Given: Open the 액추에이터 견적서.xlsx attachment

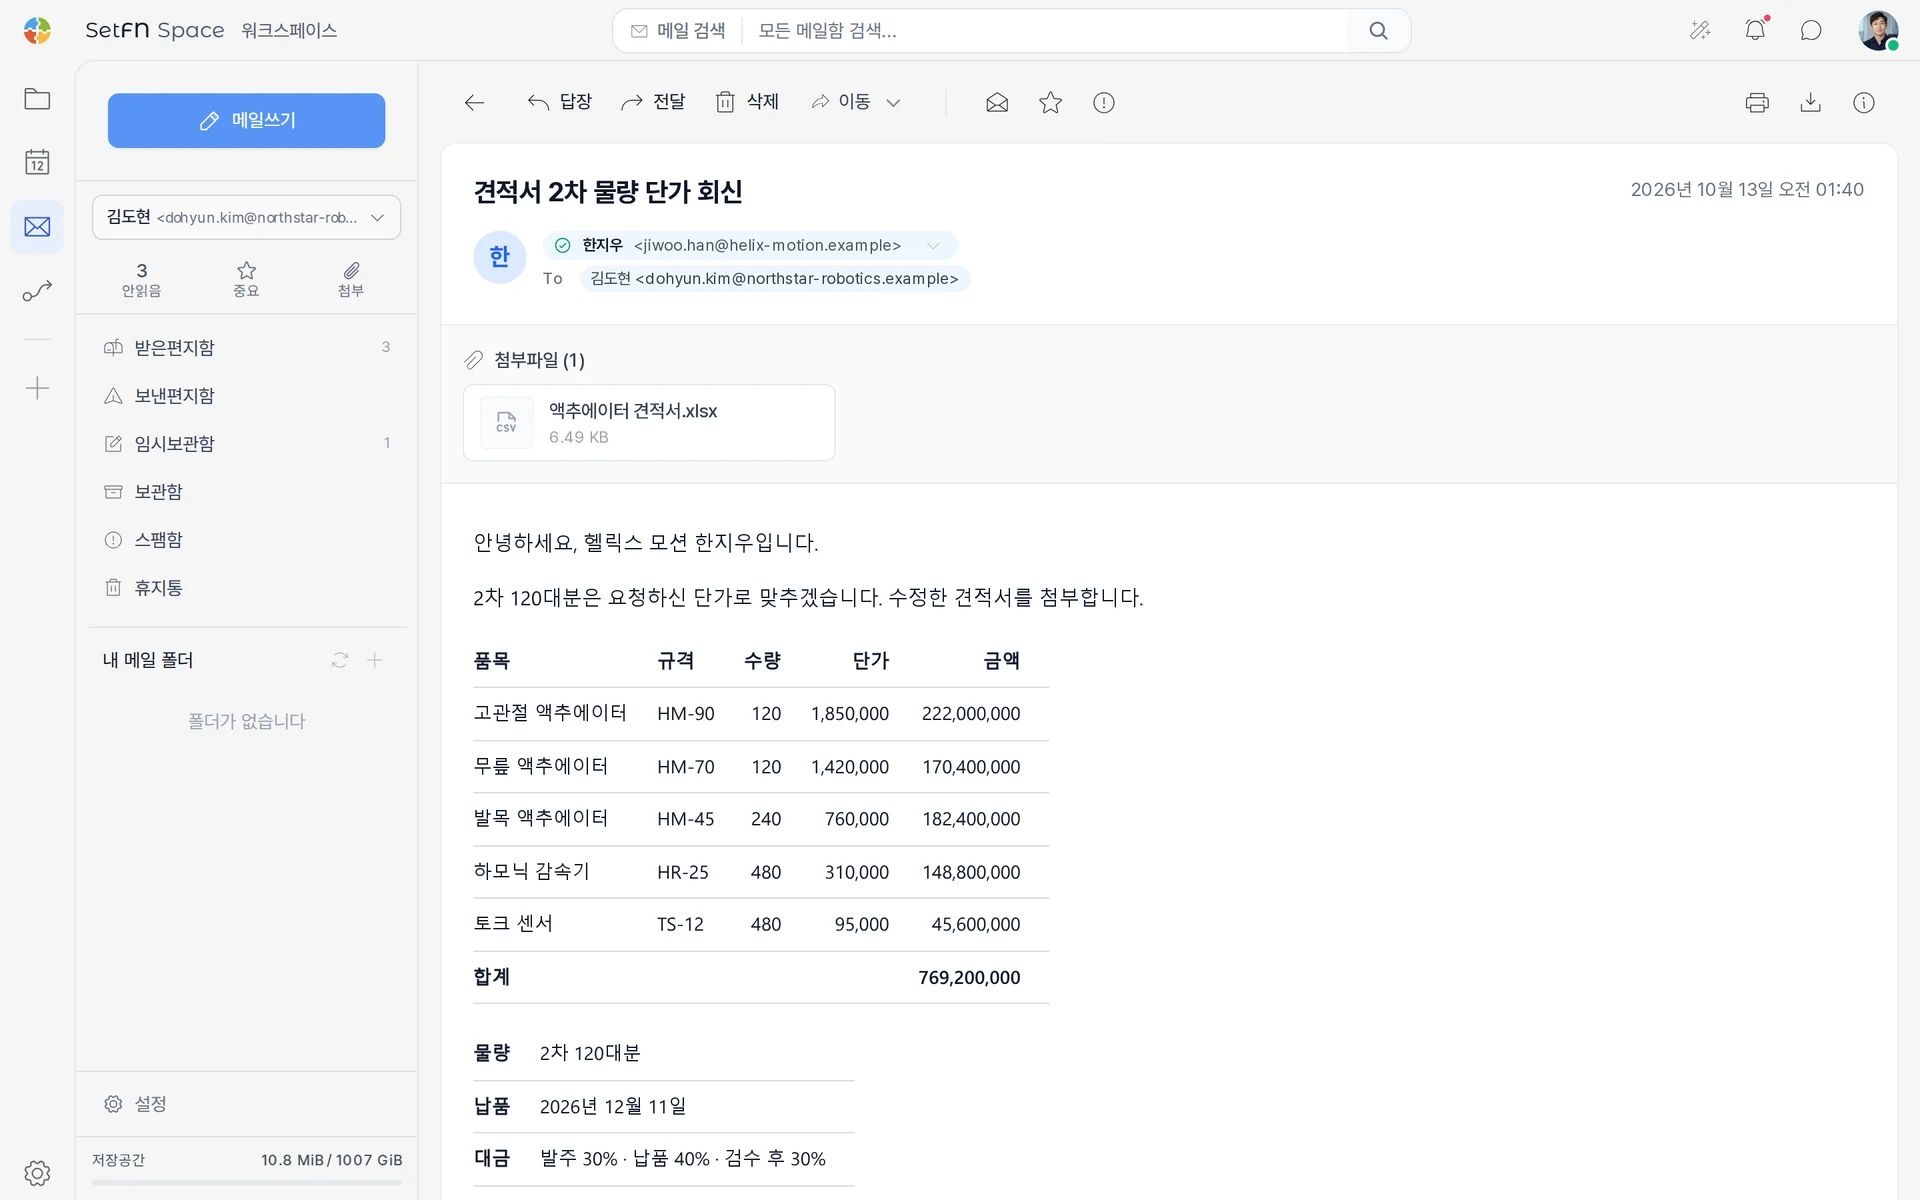Looking at the screenshot, I should pyautogui.click(x=649, y=422).
